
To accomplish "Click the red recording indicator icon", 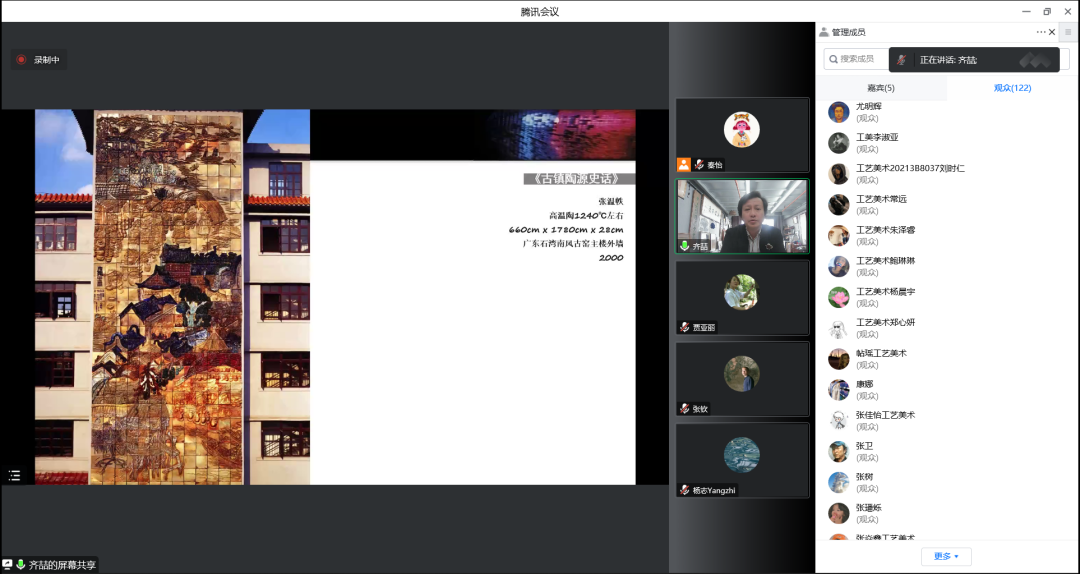I will tap(21, 60).
